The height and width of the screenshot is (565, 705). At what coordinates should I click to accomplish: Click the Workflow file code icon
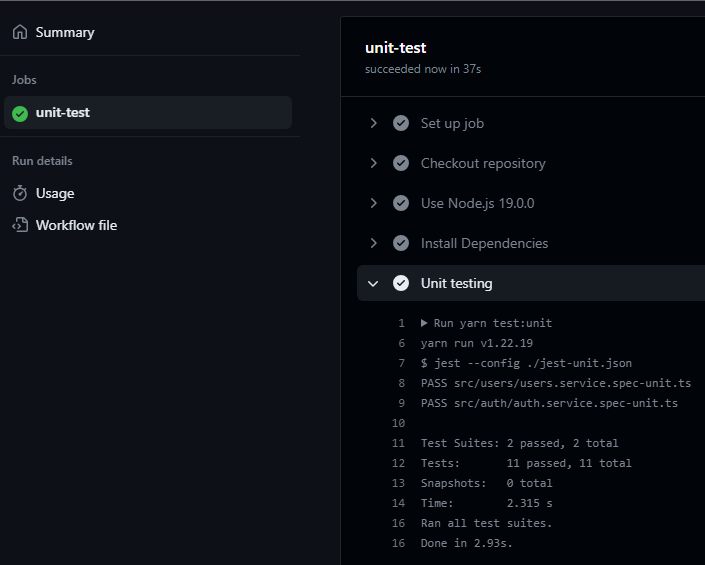[20, 225]
